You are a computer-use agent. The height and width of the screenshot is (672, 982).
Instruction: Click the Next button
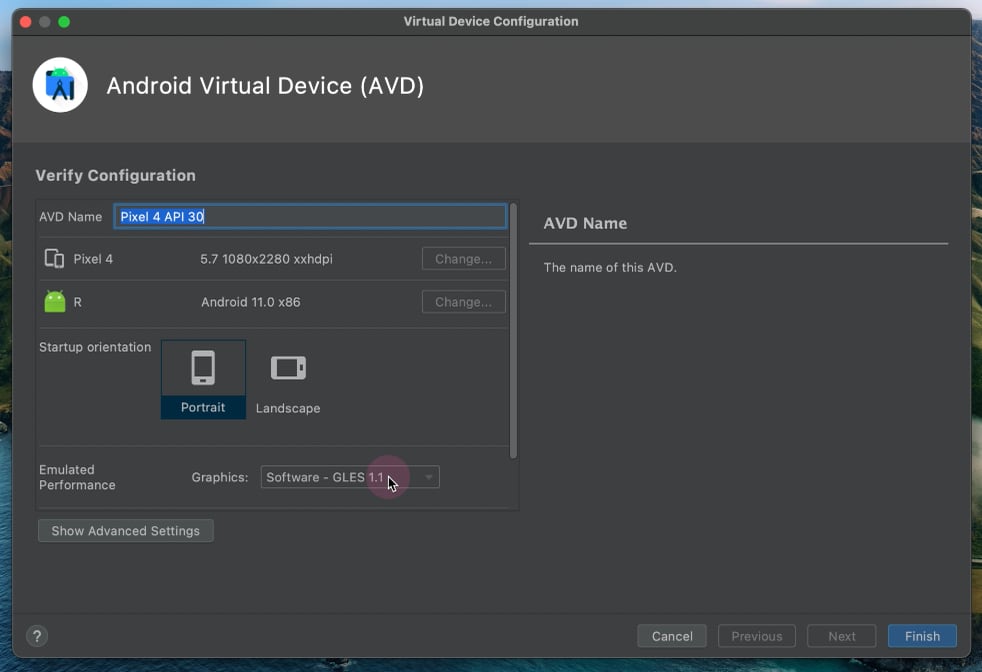[842, 636]
